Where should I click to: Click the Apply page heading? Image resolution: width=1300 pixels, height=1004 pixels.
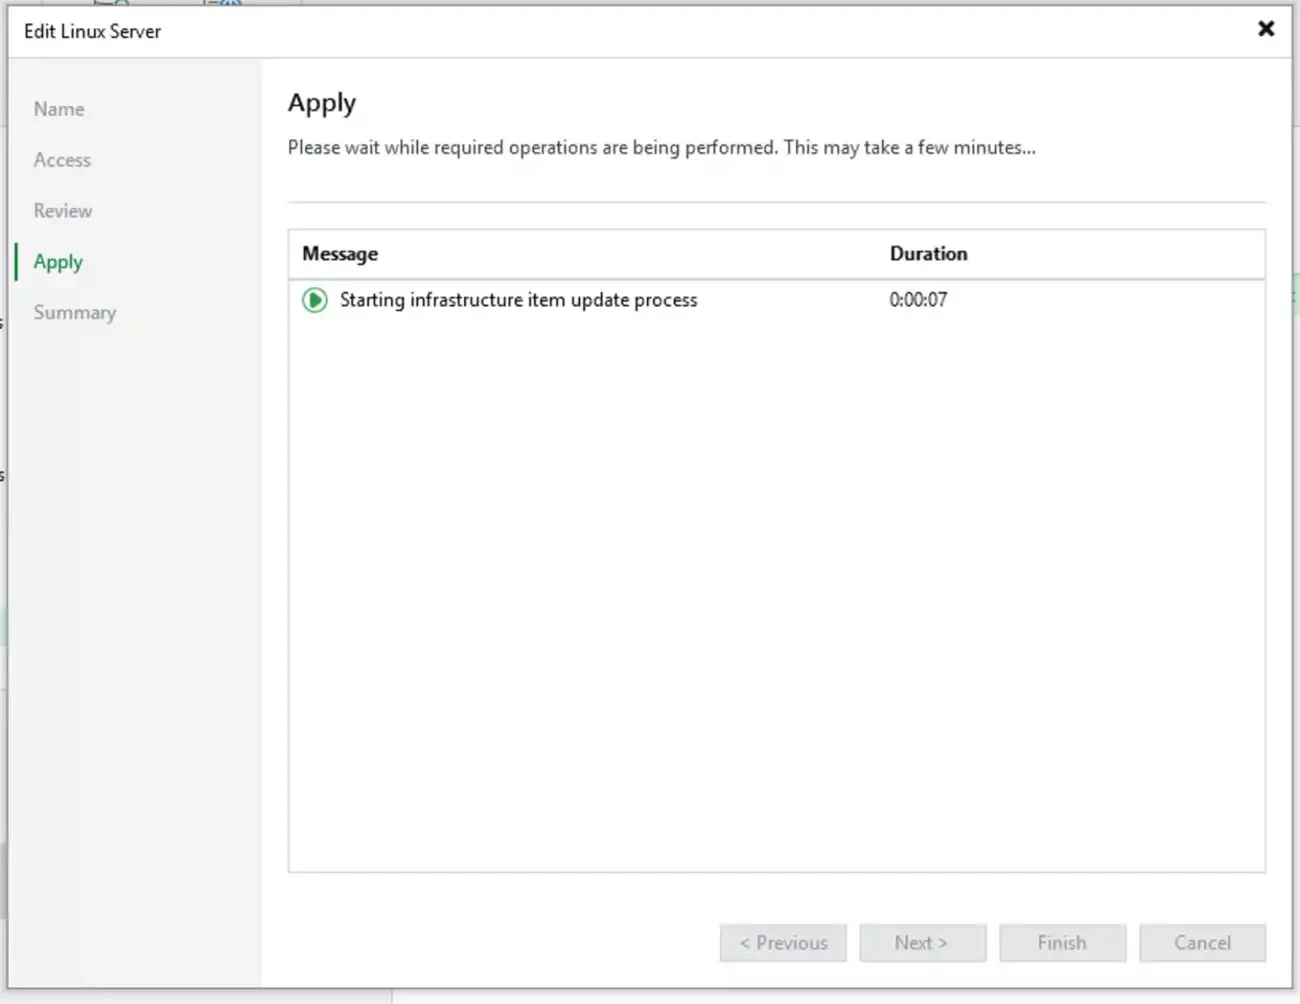pyautogui.click(x=322, y=103)
